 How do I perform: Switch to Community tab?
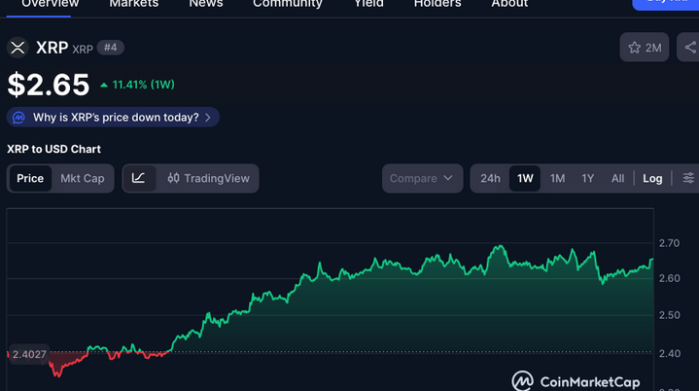pos(288,4)
